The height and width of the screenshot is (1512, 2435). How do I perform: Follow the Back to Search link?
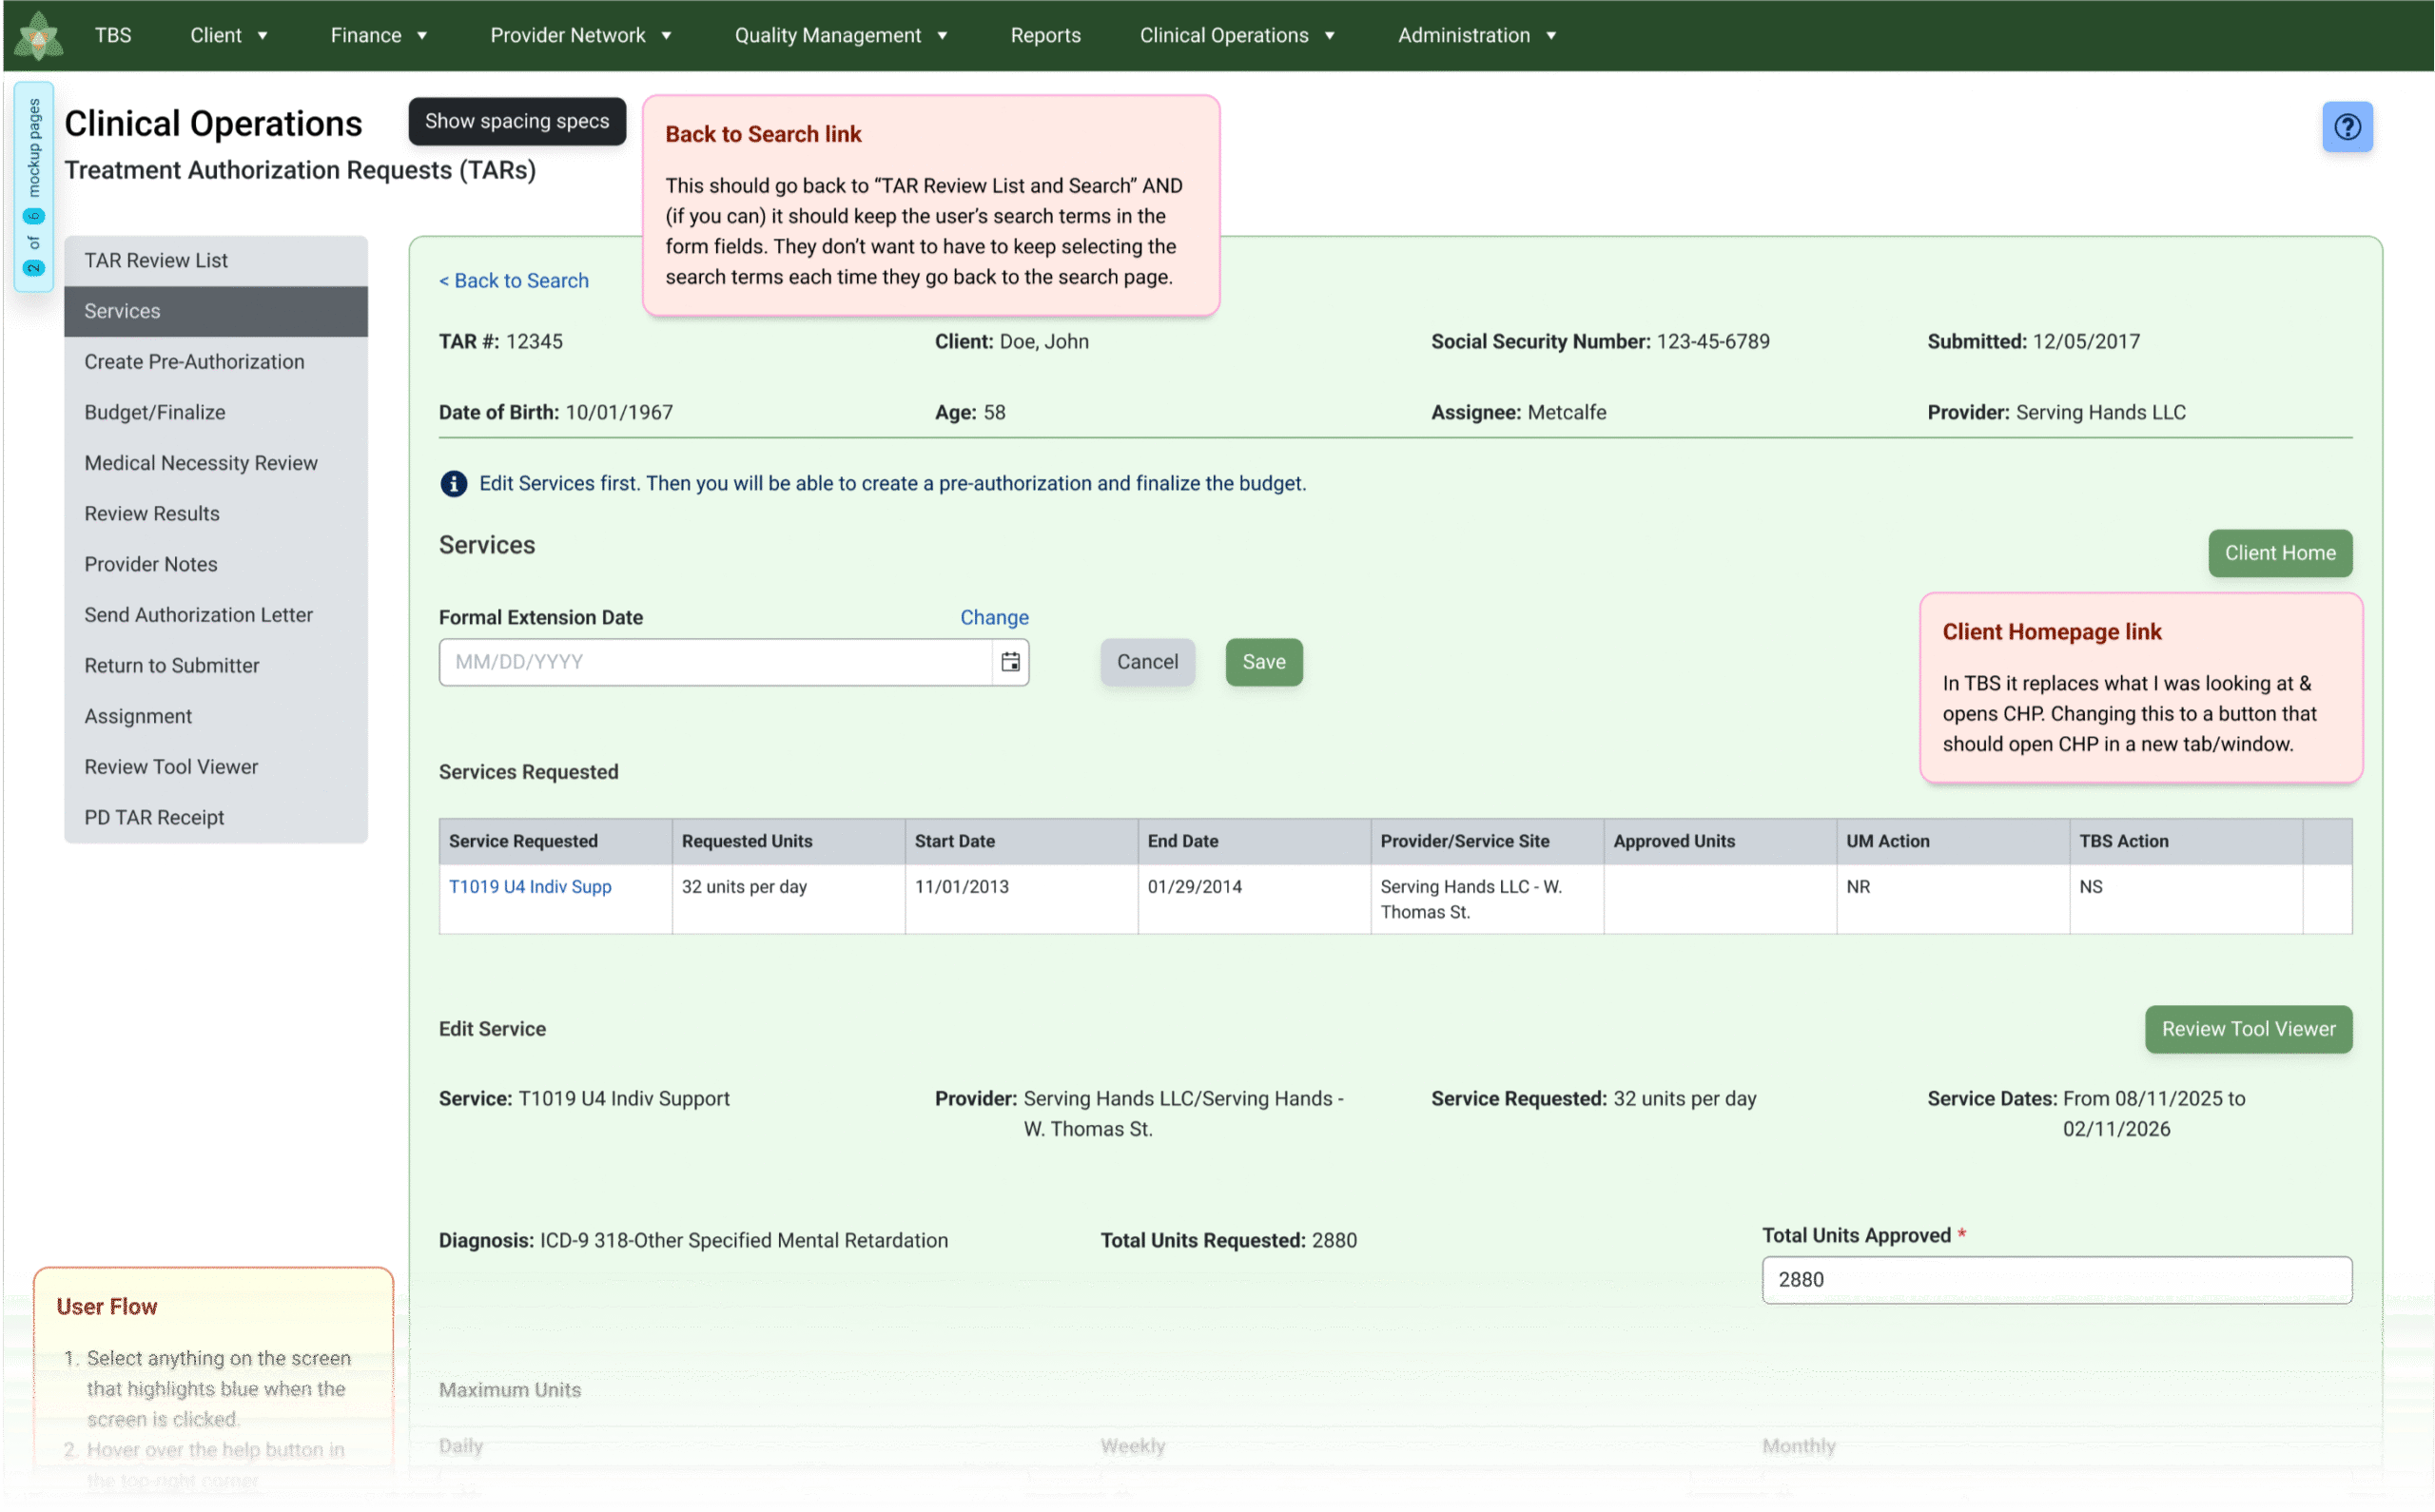click(x=514, y=281)
